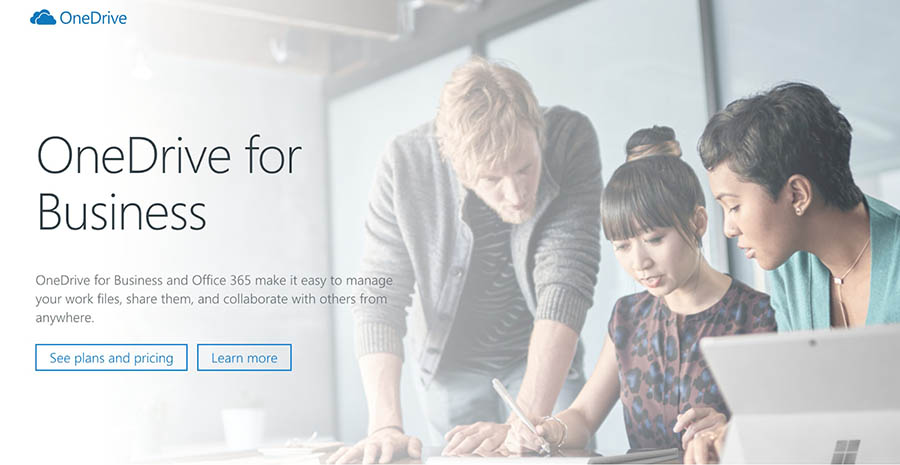Click the word 'anywhere.' ending the description
The image size is (900, 465).
click(x=64, y=317)
